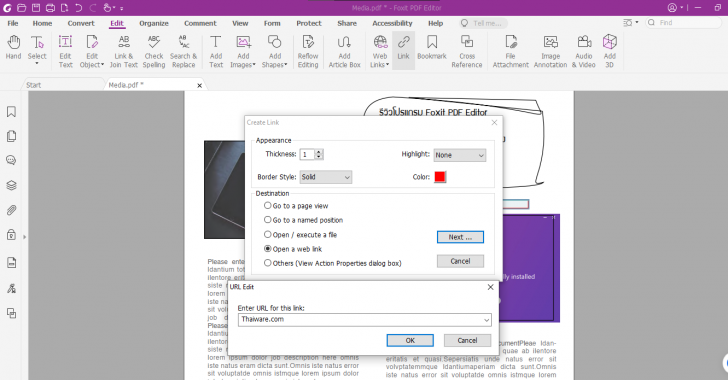Click the Add Shapes tool
The width and height of the screenshot is (728, 380).
[x=274, y=51]
